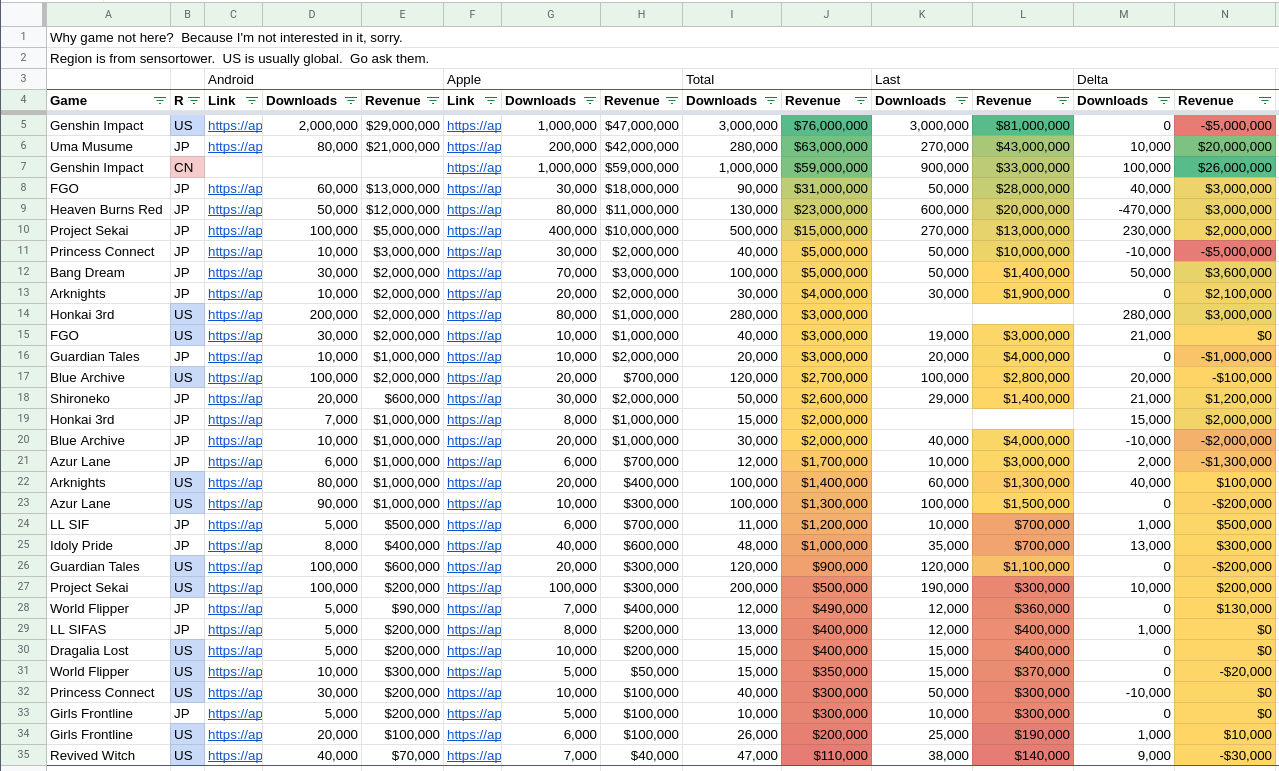Image resolution: width=1279 pixels, height=771 pixels.
Task: Open the Last Revenue filter in column L
Action: click(x=1063, y=101)
